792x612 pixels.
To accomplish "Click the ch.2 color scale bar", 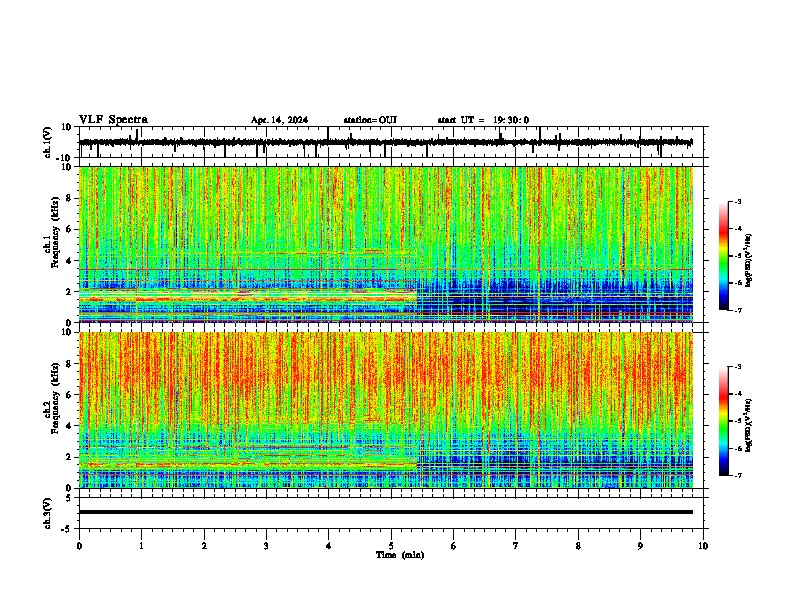I will point(723,421).
